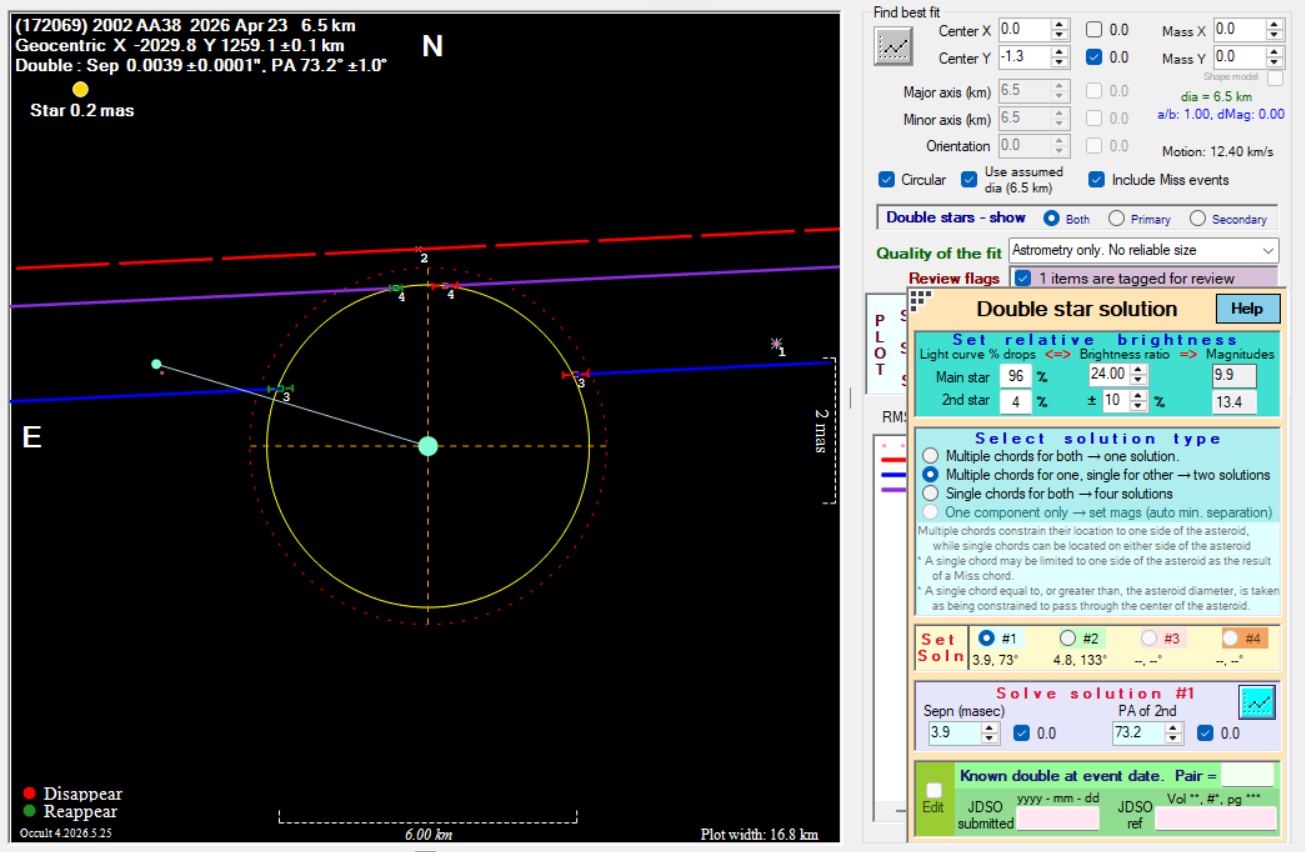Choose Single chords for both, four solutions
Image resolution: width=1305 pixels, height=852 pixels.
pos(931,493)
